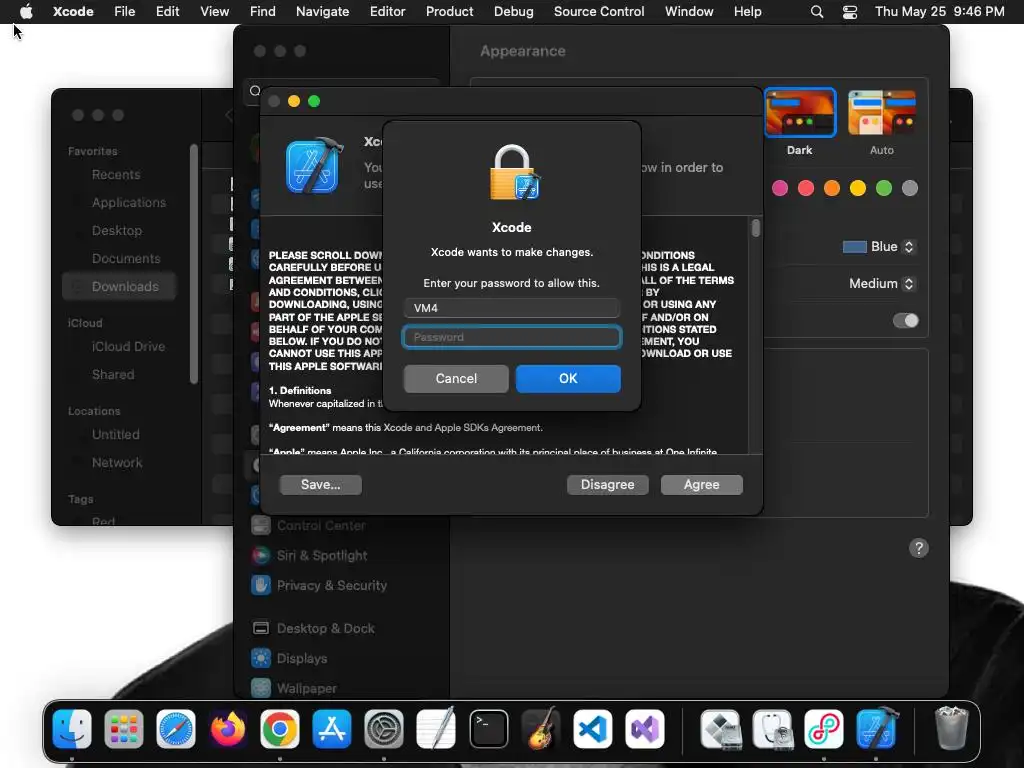Open Google Chrome in the dock
Viewport: 1024px width, 768px height.
point(280,729)
